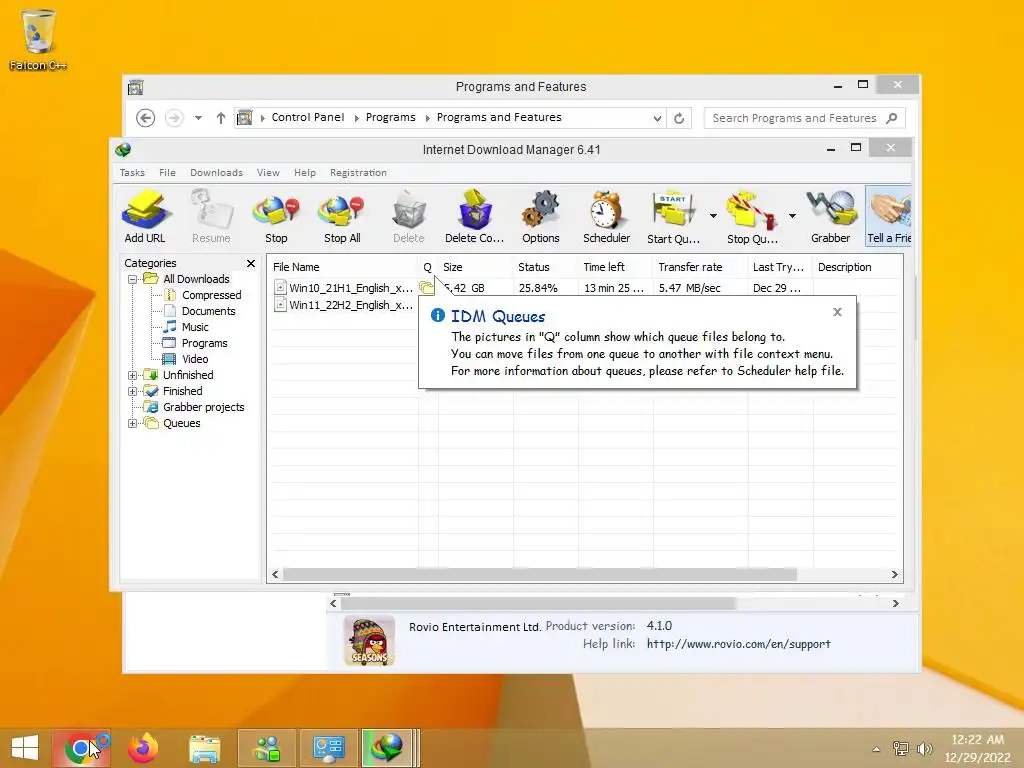Open File Explorer from the taskbar

pyautogui.click(x=204, y=748)
